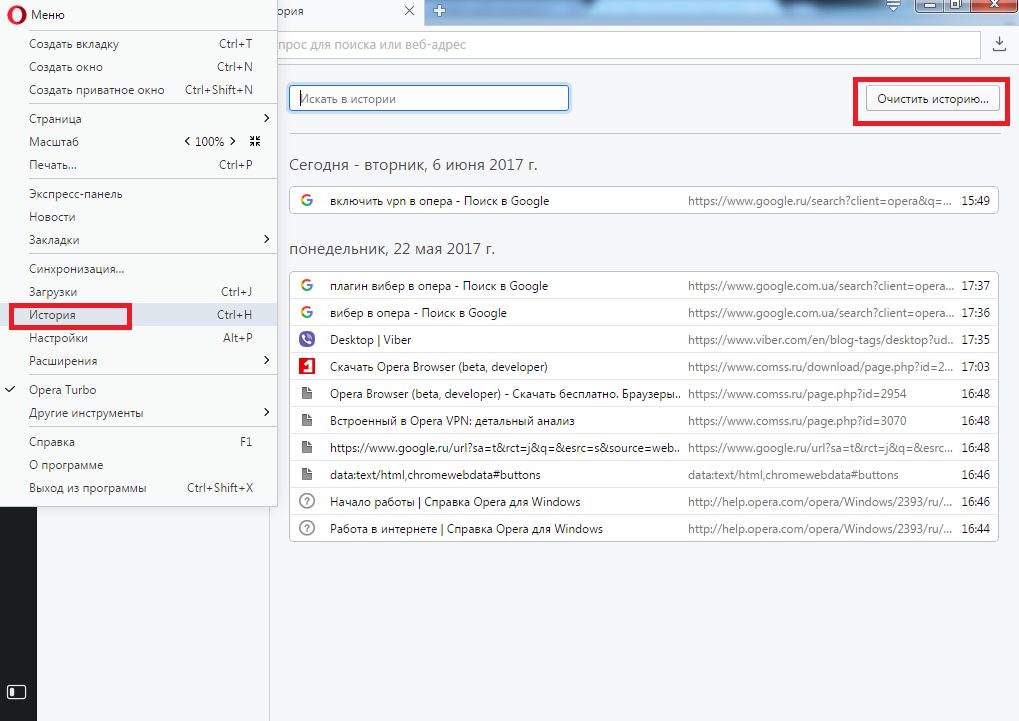Open Настройки from the menu
This screenshot has height=721, width=1019.
pos(138,338)
